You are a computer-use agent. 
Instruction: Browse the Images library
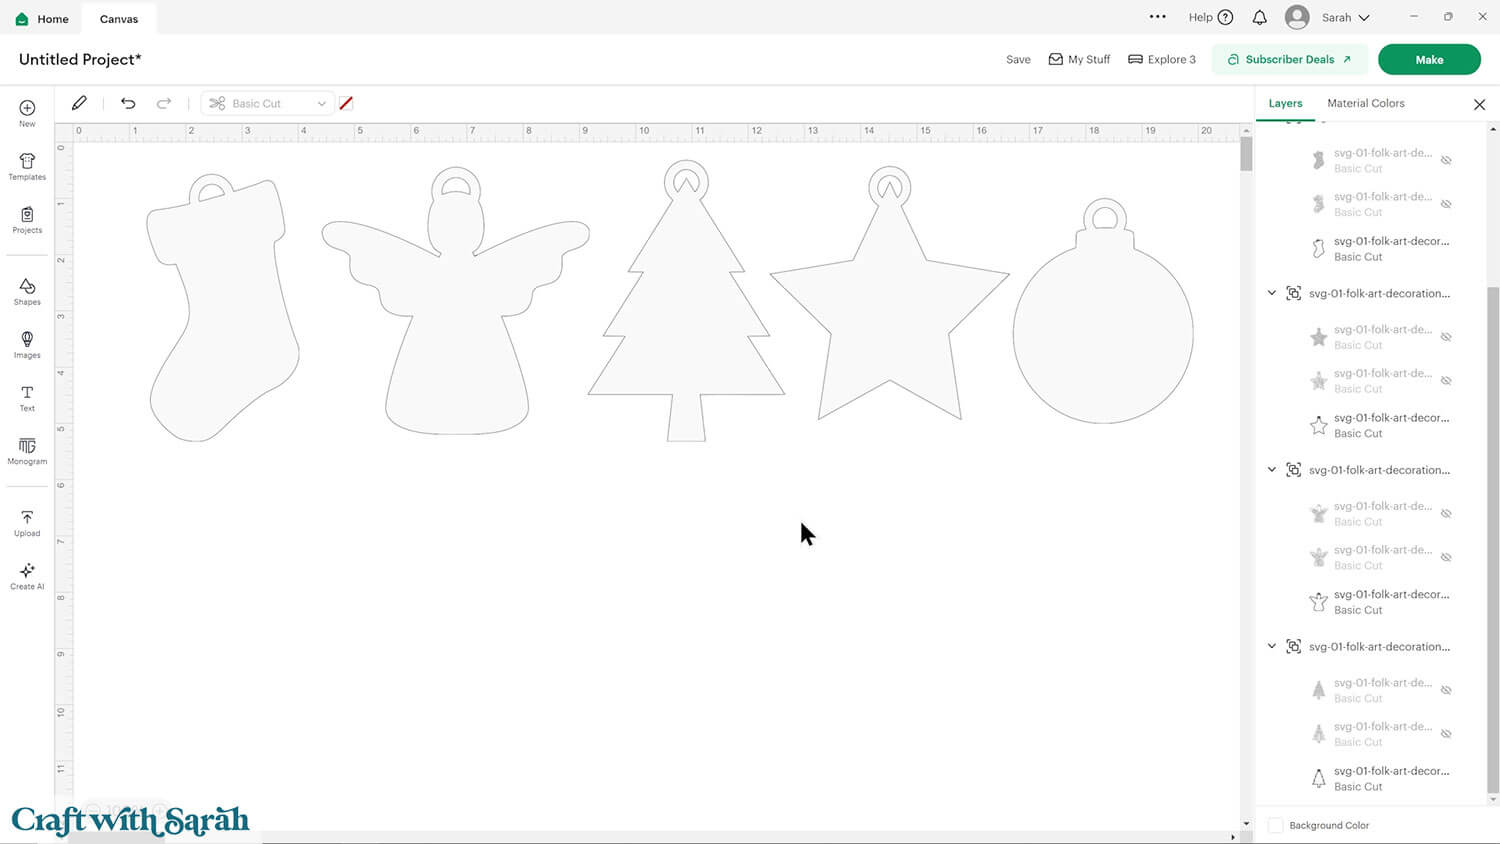pos(27,339)
